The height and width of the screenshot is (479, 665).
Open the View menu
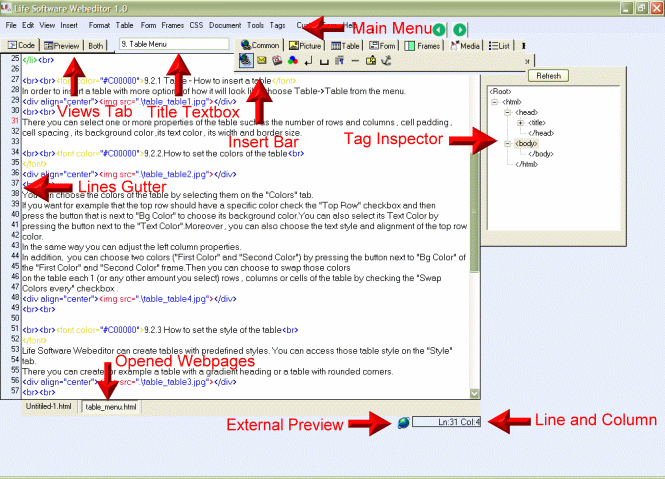47,25
